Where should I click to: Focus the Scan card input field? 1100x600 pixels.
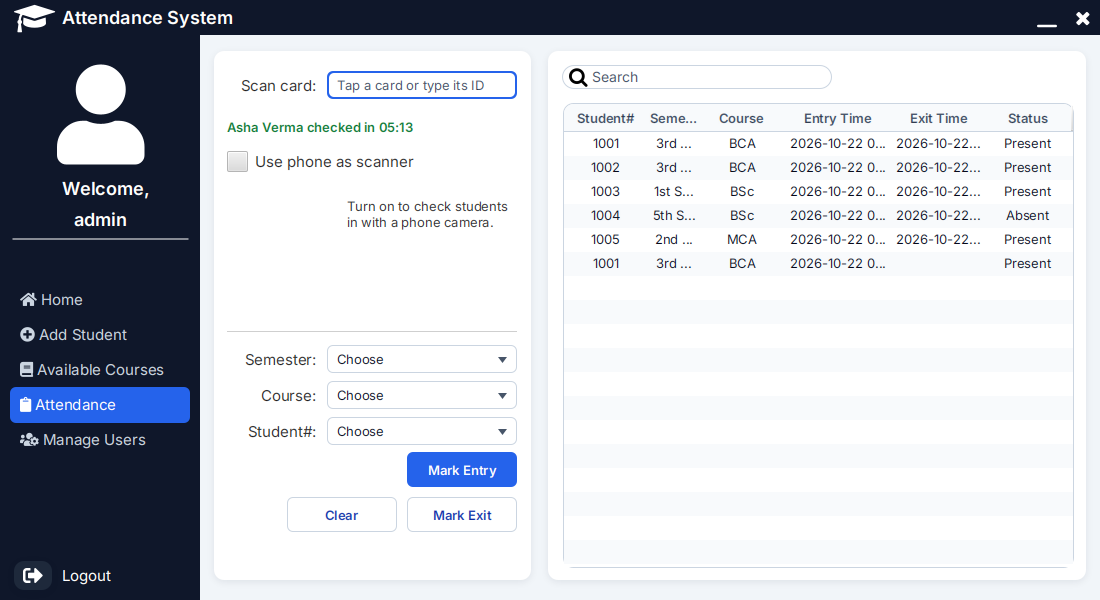(422, 85)
